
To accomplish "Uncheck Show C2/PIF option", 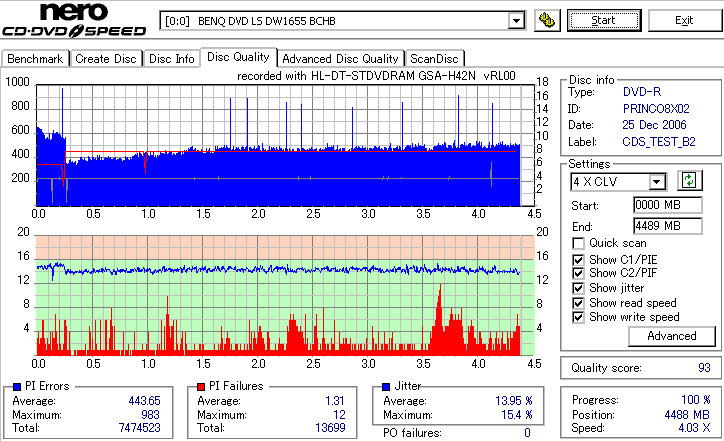I will point(578,273).
